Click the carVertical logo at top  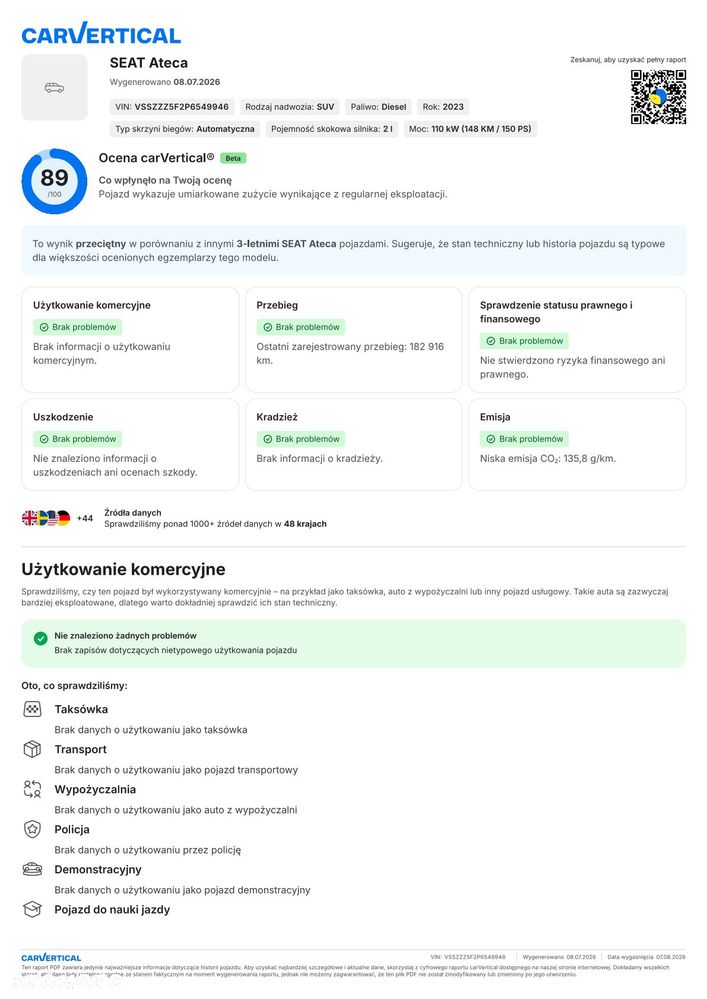click(101, 34)
